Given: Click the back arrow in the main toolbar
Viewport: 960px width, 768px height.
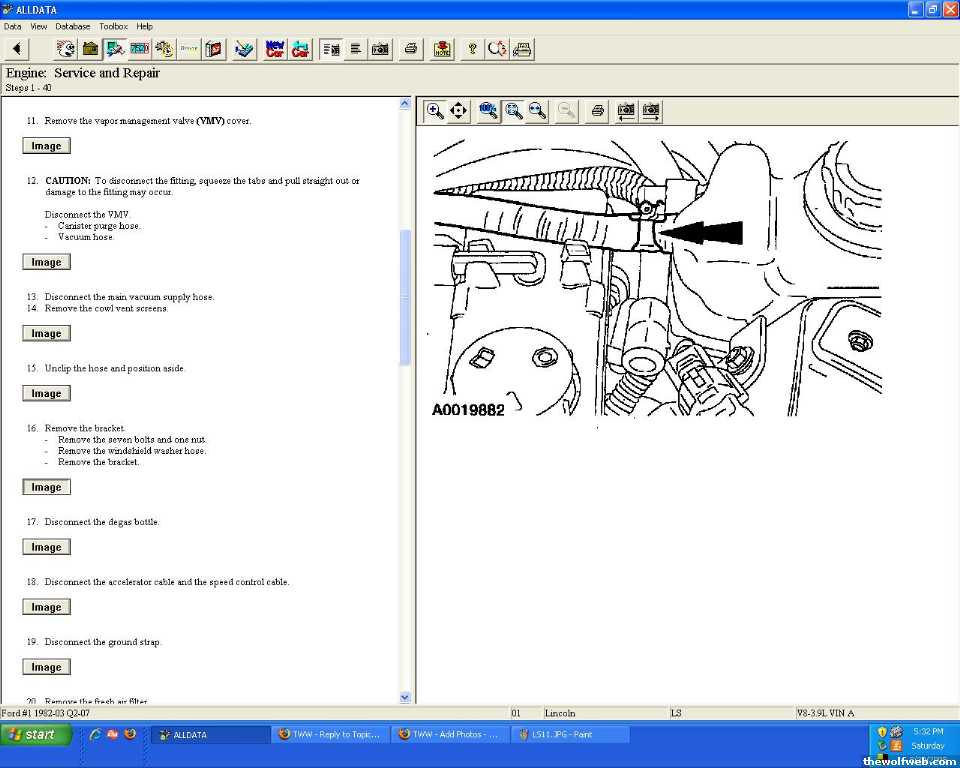Looking at the screenshot, I should pyautogui.click(x=17, y=49).
